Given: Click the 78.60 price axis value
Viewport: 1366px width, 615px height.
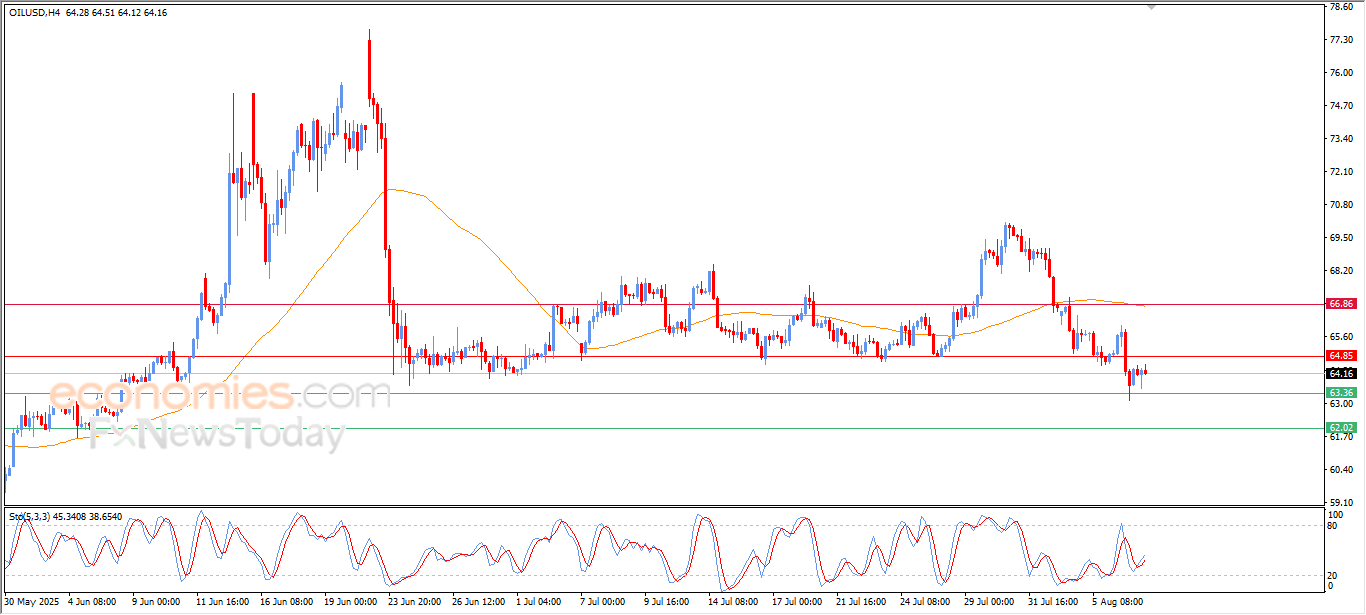Looking at the screenshot, I should click(x=1341, y=6).
